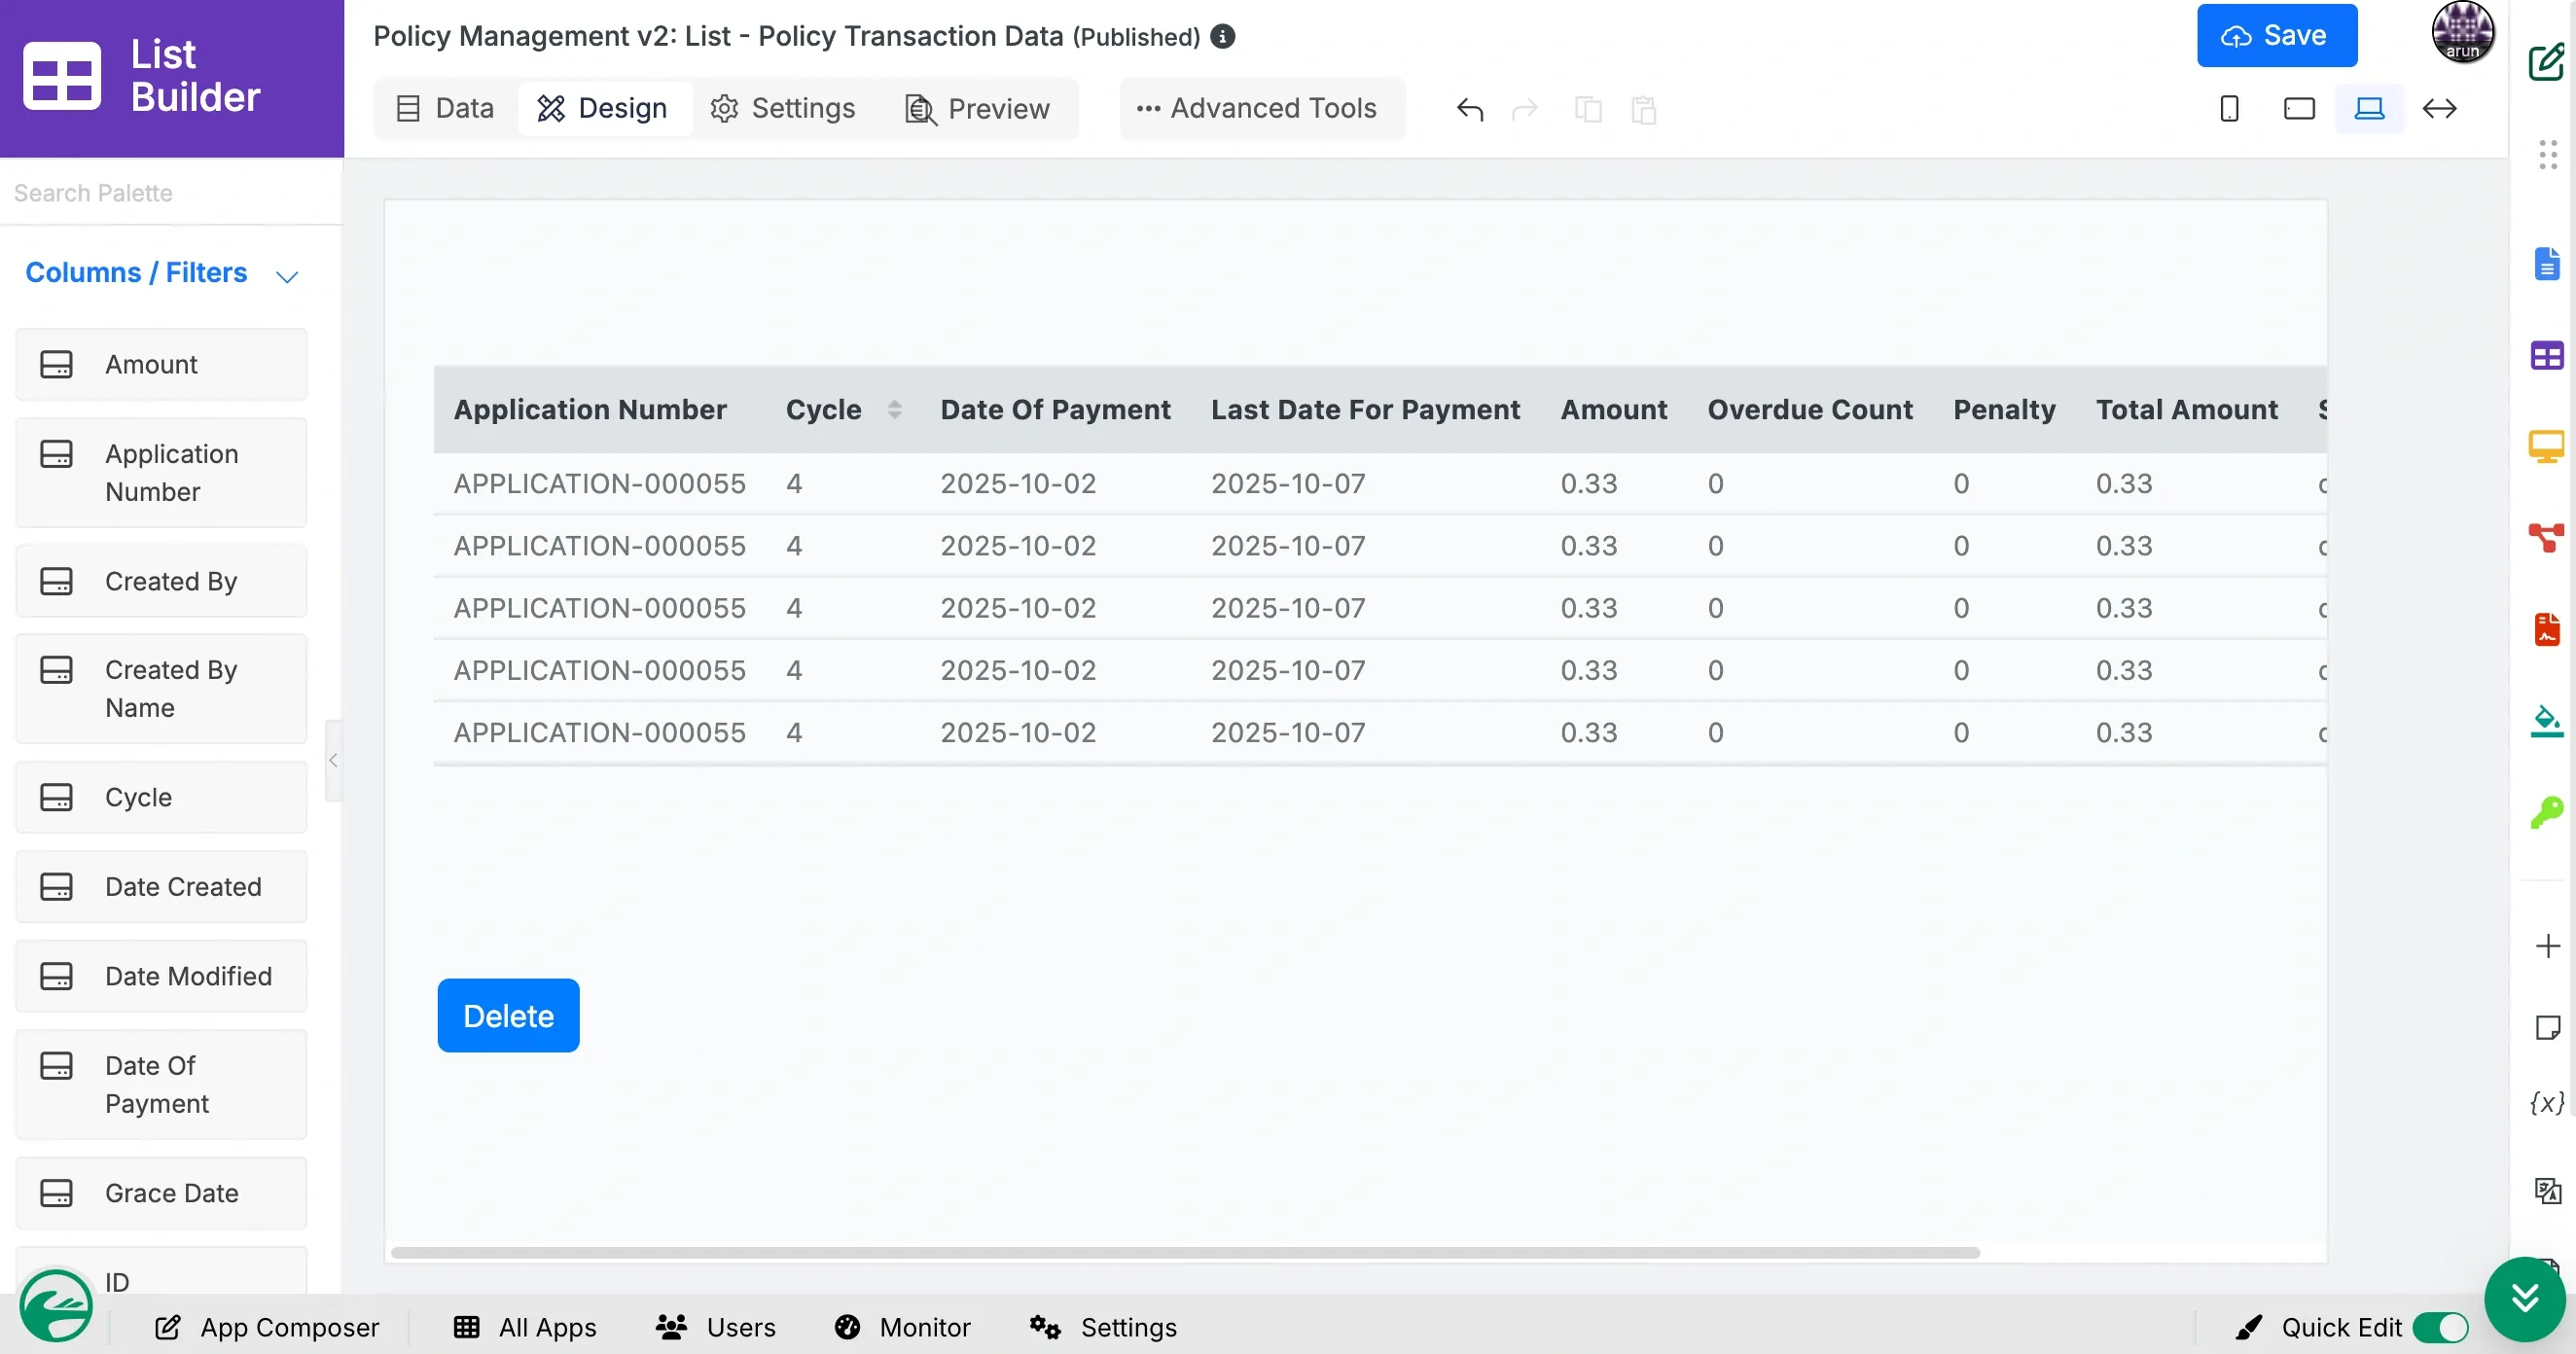
Task: Expand the green double-chevron floating button
Action: [x=2524, y=1298]
